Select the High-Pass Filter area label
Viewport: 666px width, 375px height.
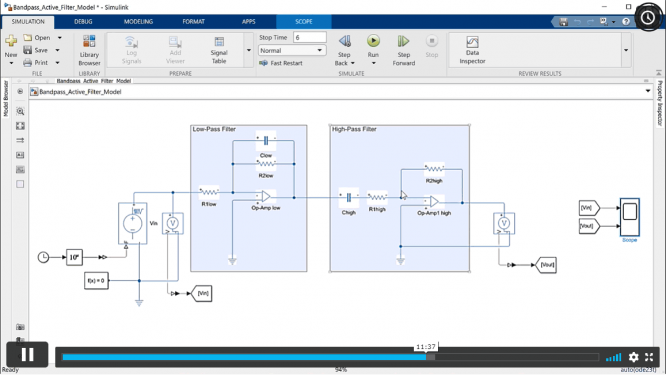tap(354, 129)
